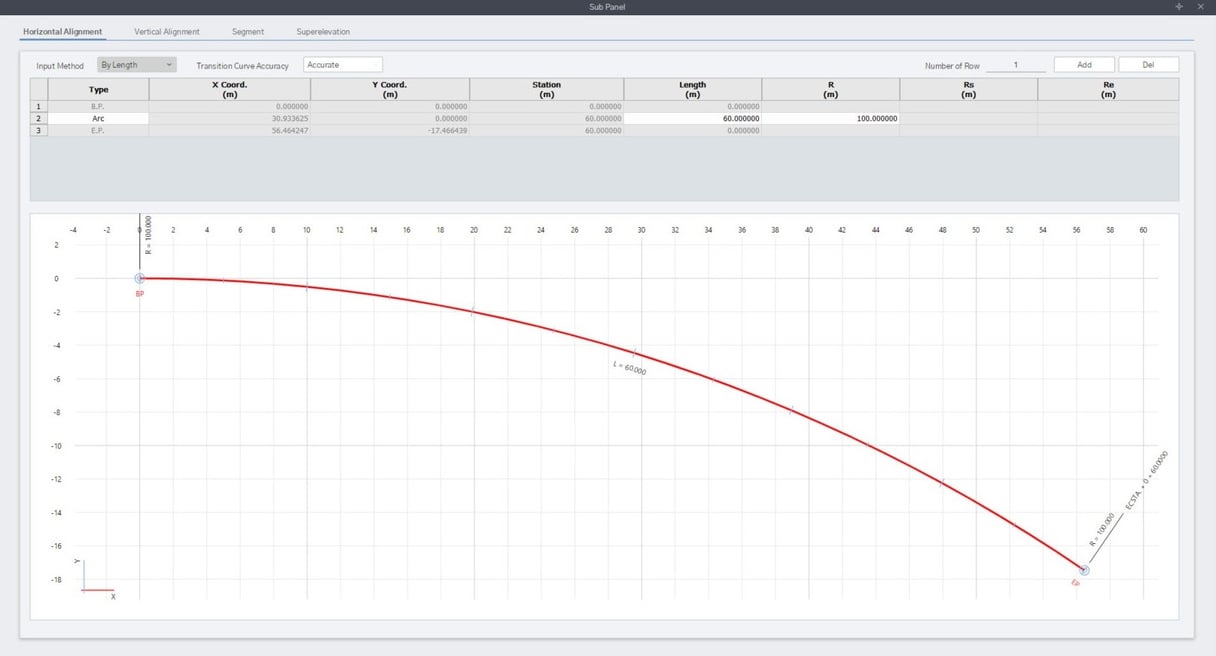Click the Rs column header
1216x656 pixels.
(968, 90)
